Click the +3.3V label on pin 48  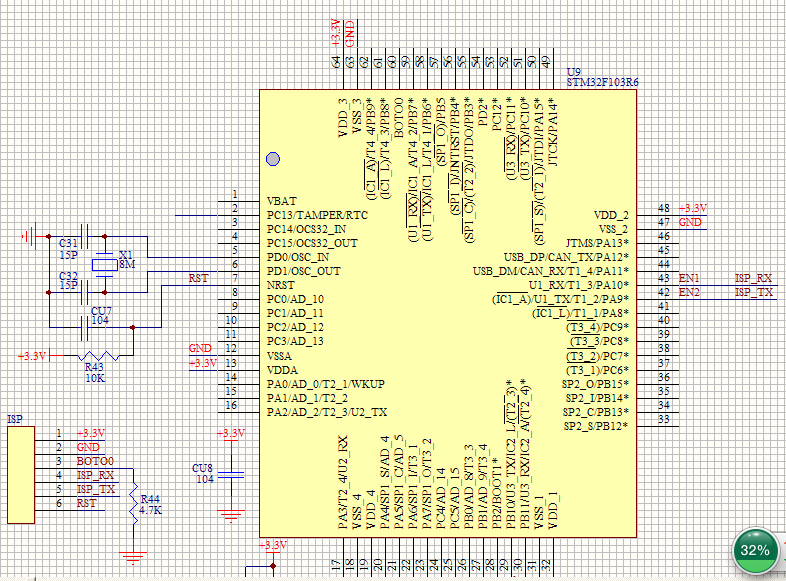(693, 208)
